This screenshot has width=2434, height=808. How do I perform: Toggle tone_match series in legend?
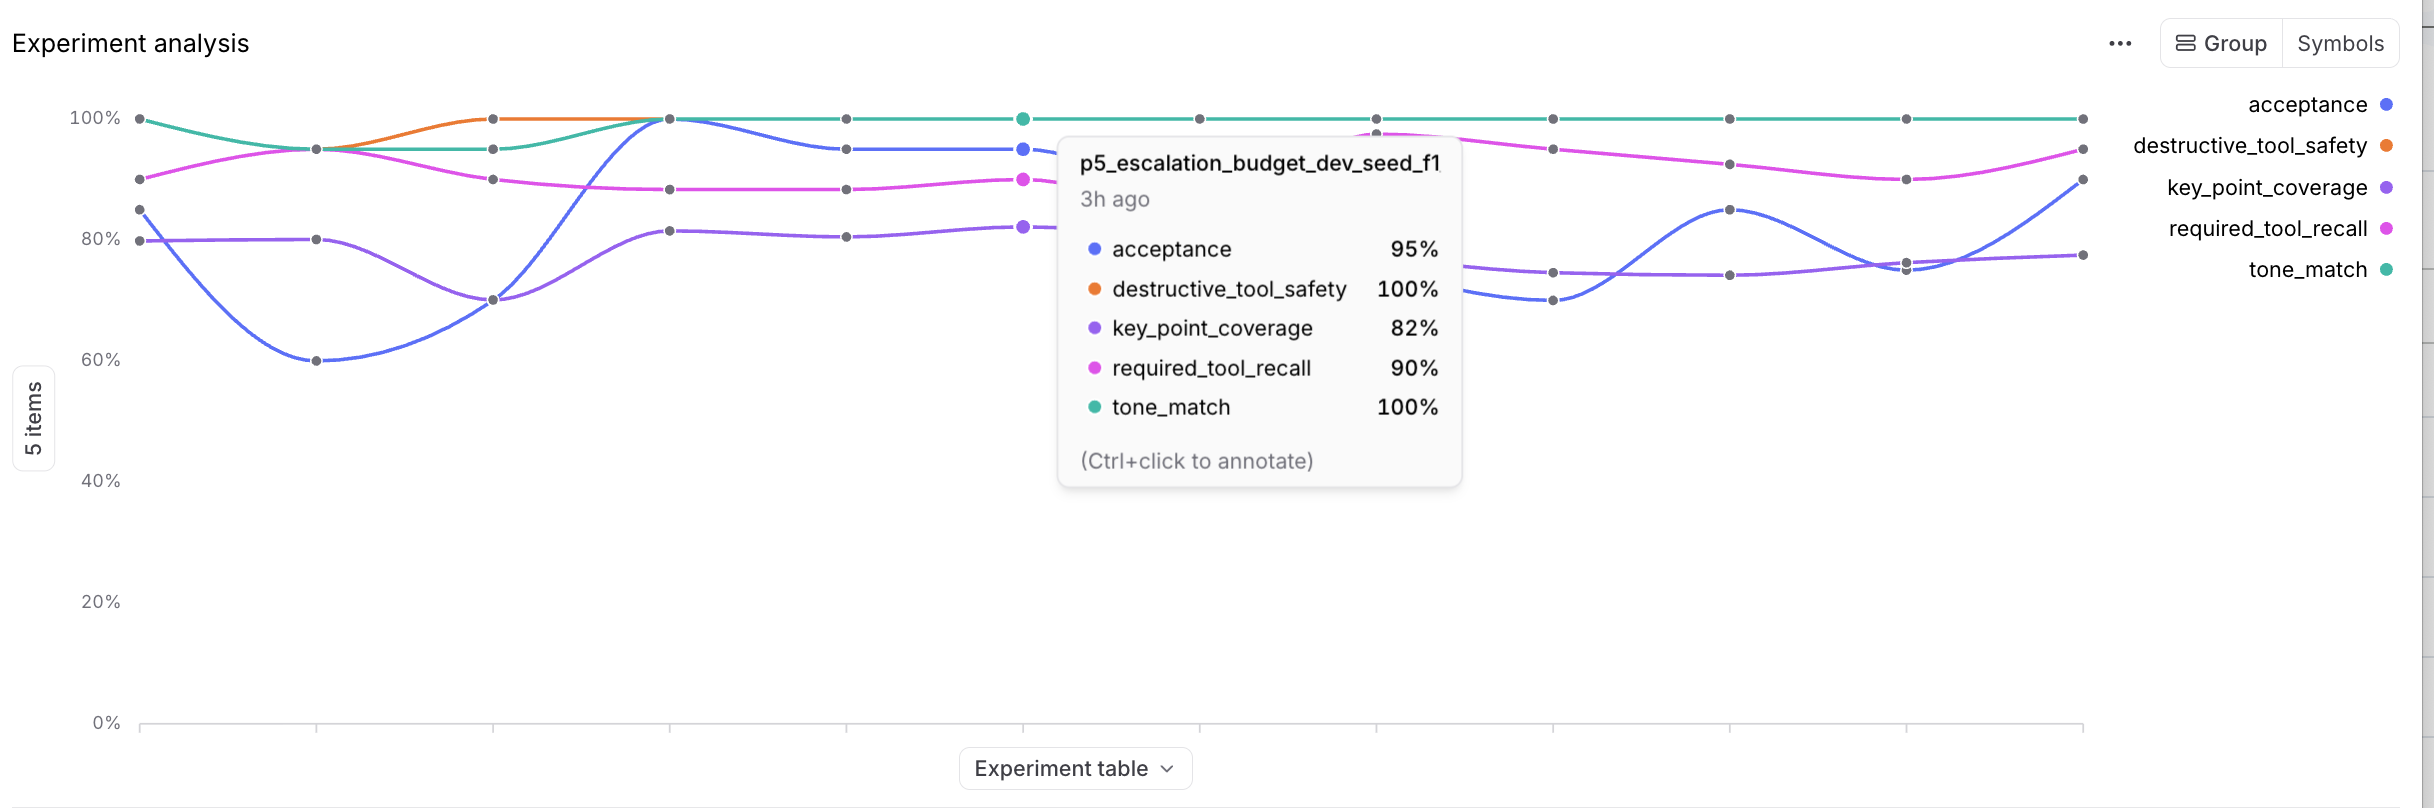point(2320,270)
